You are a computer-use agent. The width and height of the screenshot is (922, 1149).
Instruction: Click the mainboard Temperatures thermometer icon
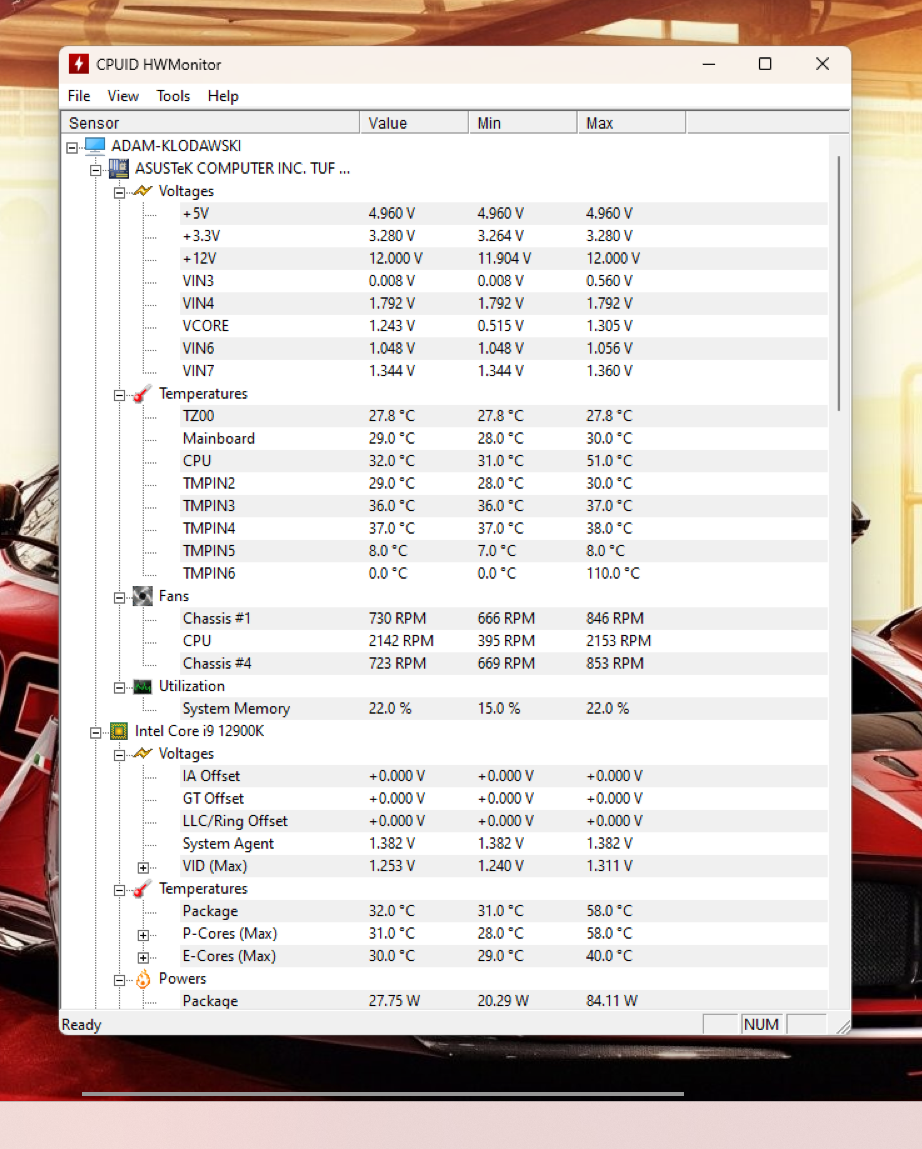(142, 394)
